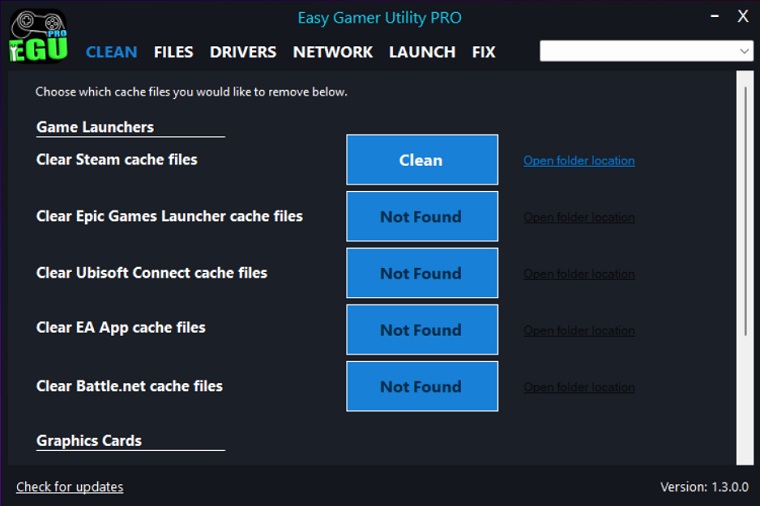Image resolution: width=760 pixels, height=506 pixels.
Task: Click the Clear EA App cache files label
Action: (121, 328)
